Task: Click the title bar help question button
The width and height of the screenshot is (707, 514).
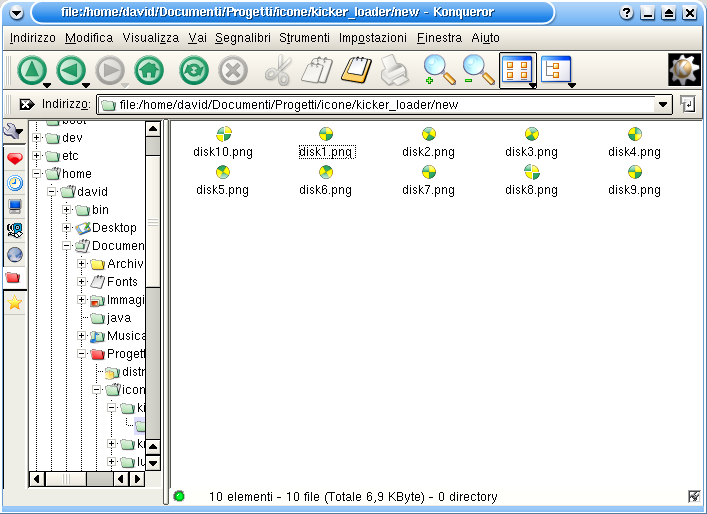Action: pyautogui.click(x=626, y=13)
